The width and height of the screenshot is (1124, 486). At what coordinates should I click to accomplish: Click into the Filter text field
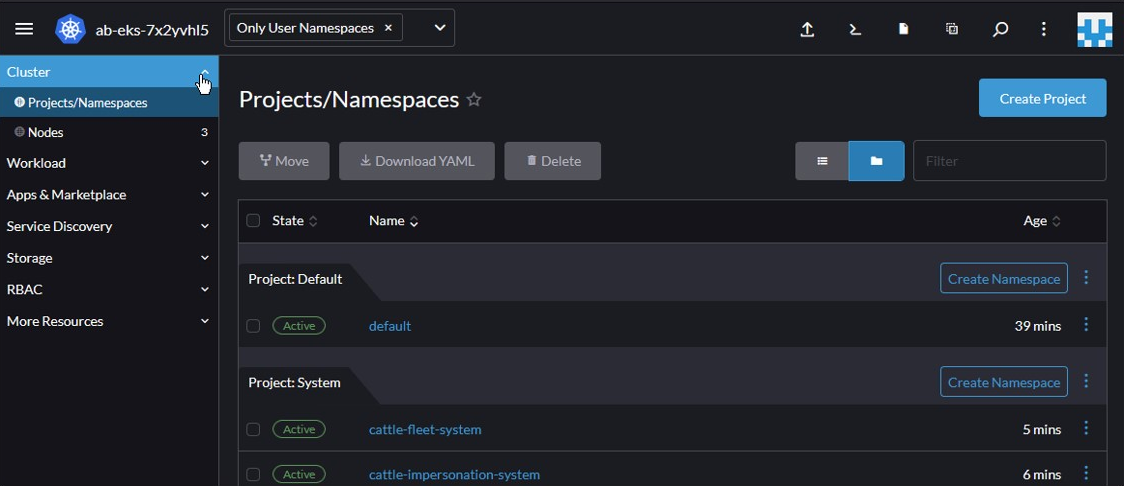click(1009, 161)
